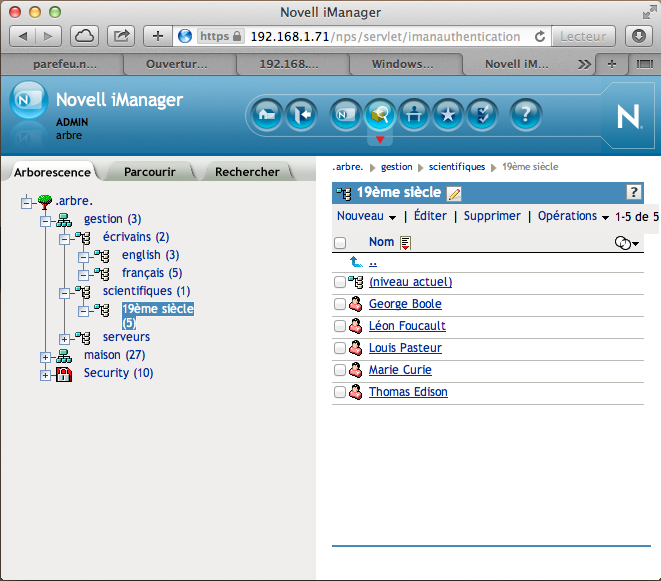Click the address bar URL field
This screenshot has width=661, height=581.
(x=386, y=37)
